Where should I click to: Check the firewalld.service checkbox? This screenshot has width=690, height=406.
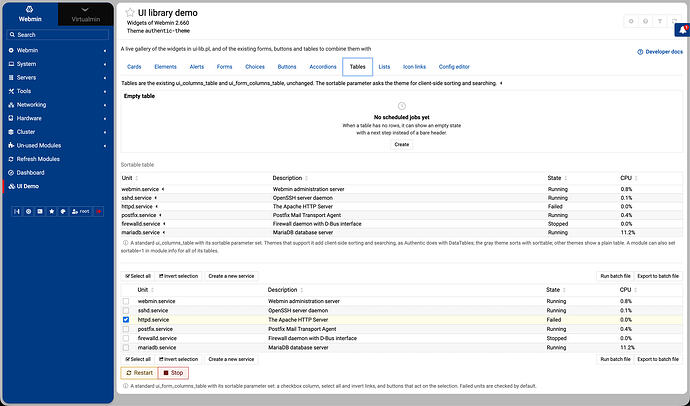126,338
